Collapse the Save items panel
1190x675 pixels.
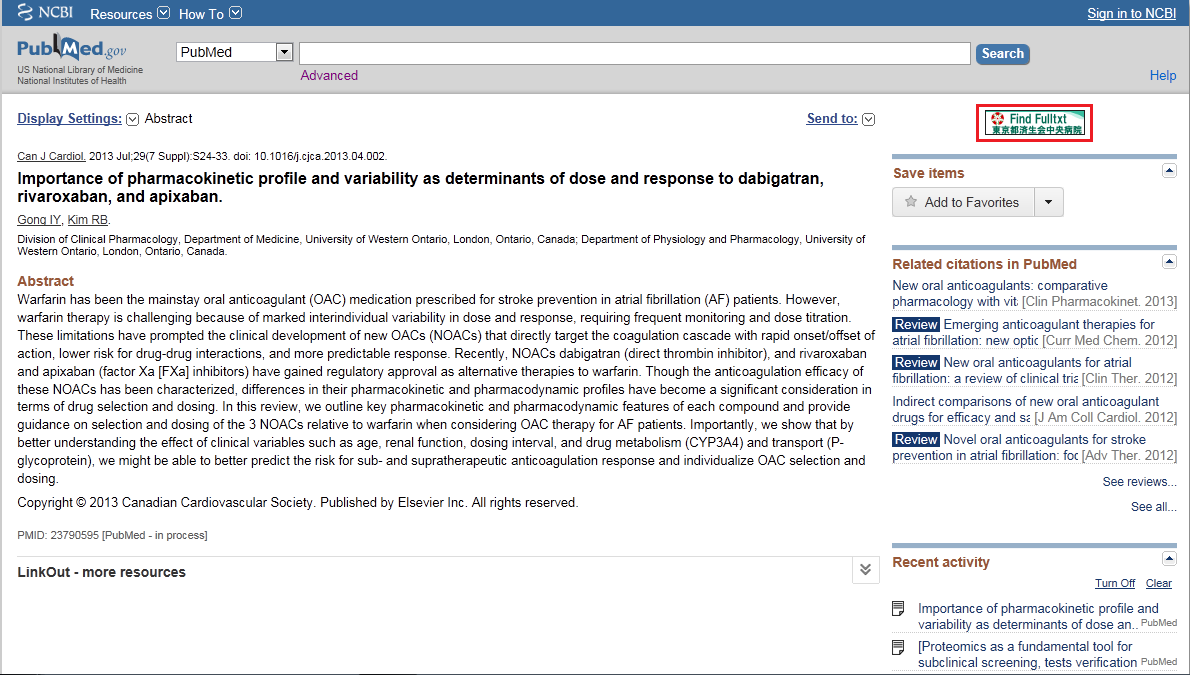click(x=1169, y=171)
